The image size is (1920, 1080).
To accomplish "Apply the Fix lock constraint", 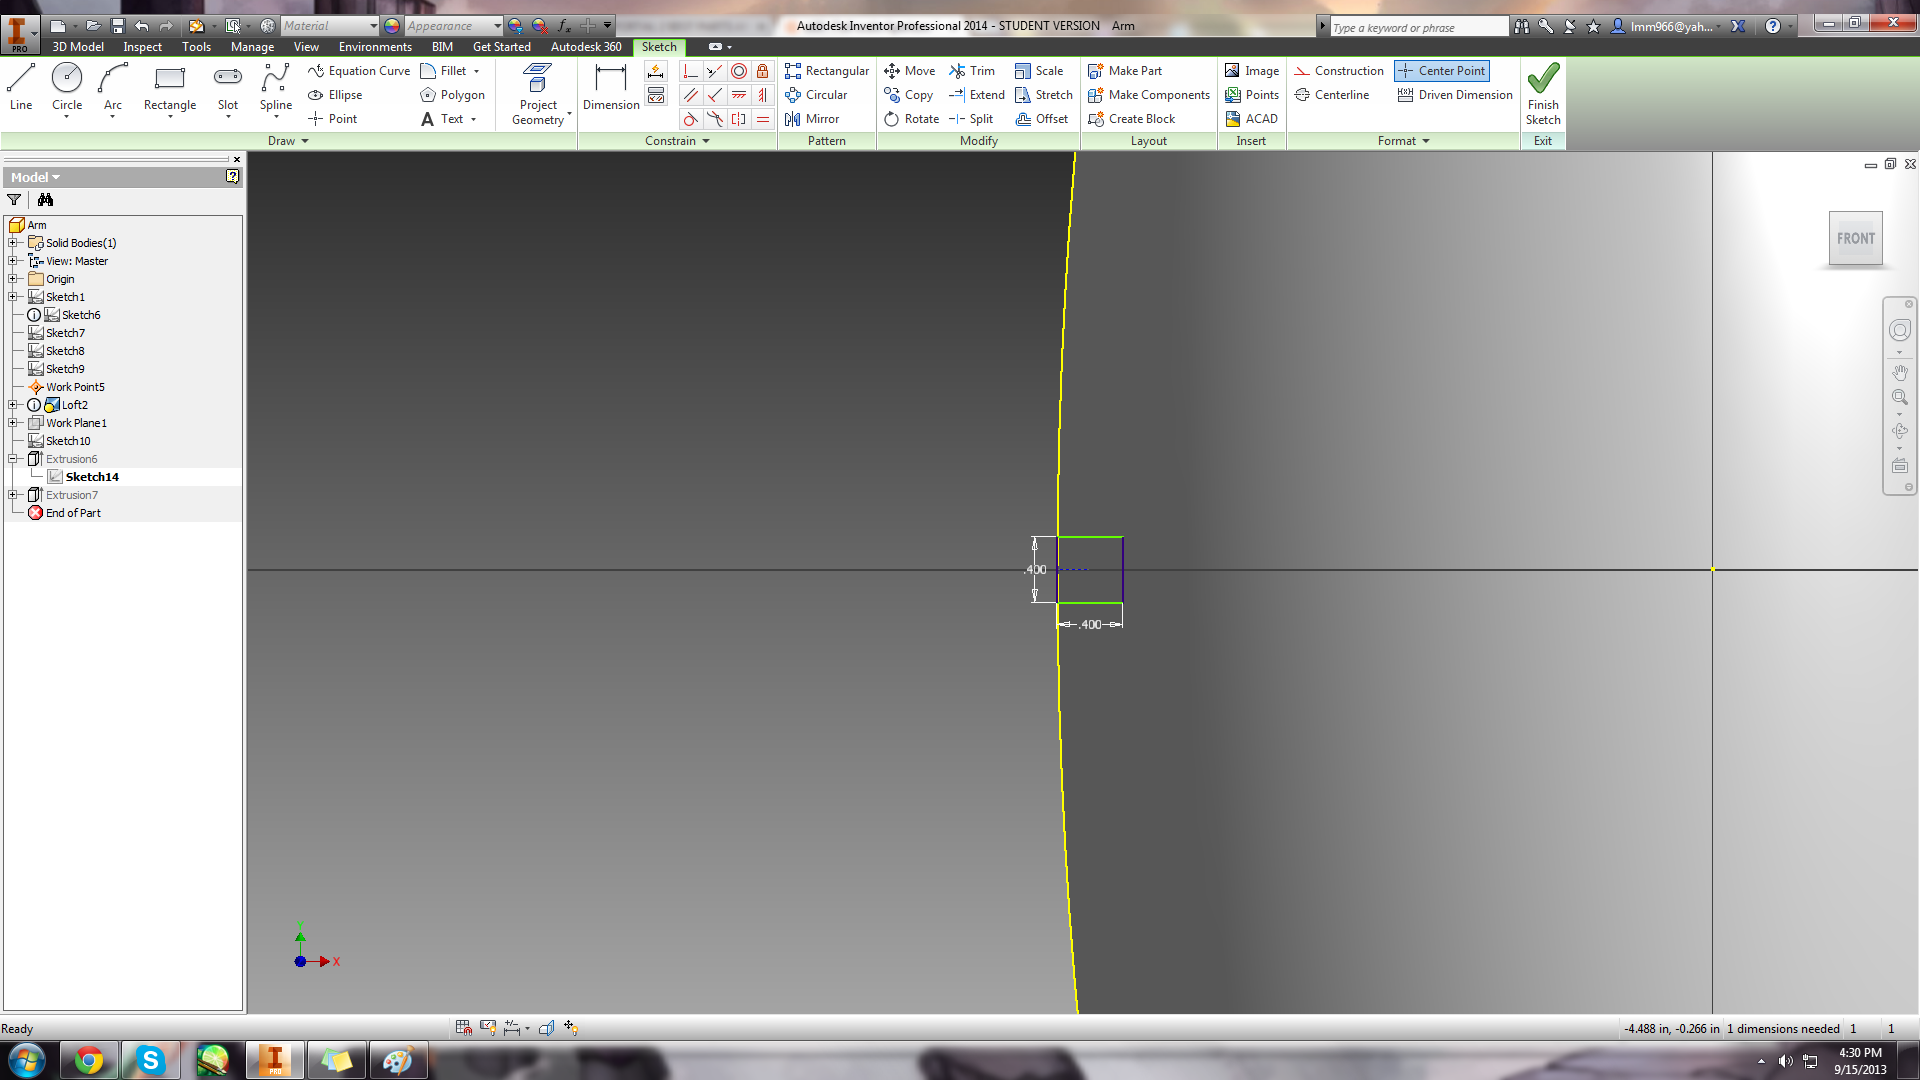I will pos(763,71).
